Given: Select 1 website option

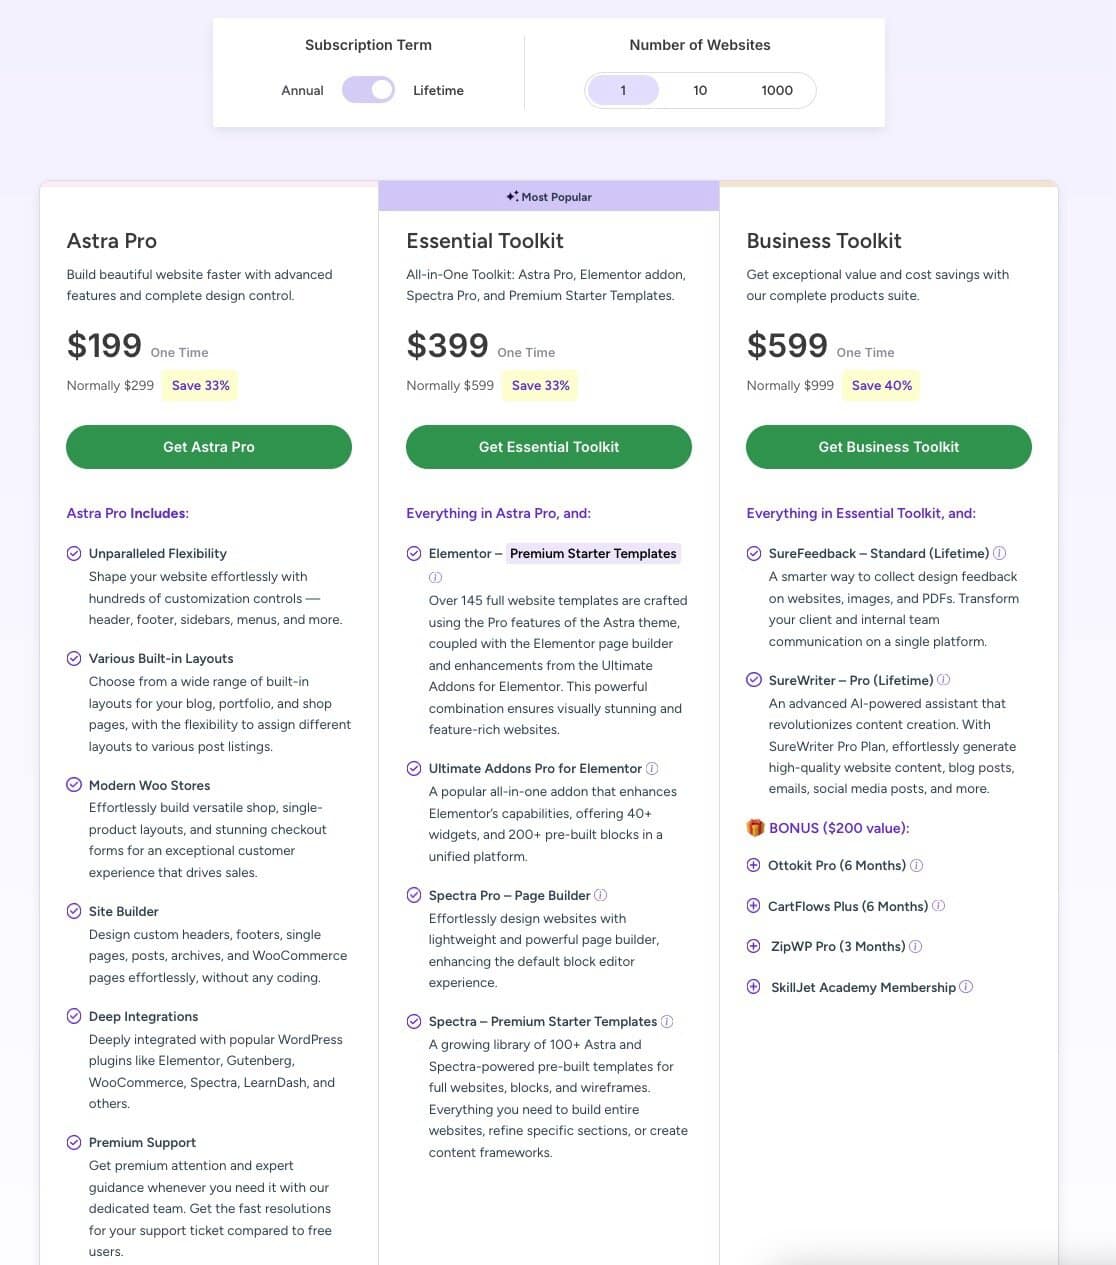Looking at the screenshot, I should (x=623, y=90).
